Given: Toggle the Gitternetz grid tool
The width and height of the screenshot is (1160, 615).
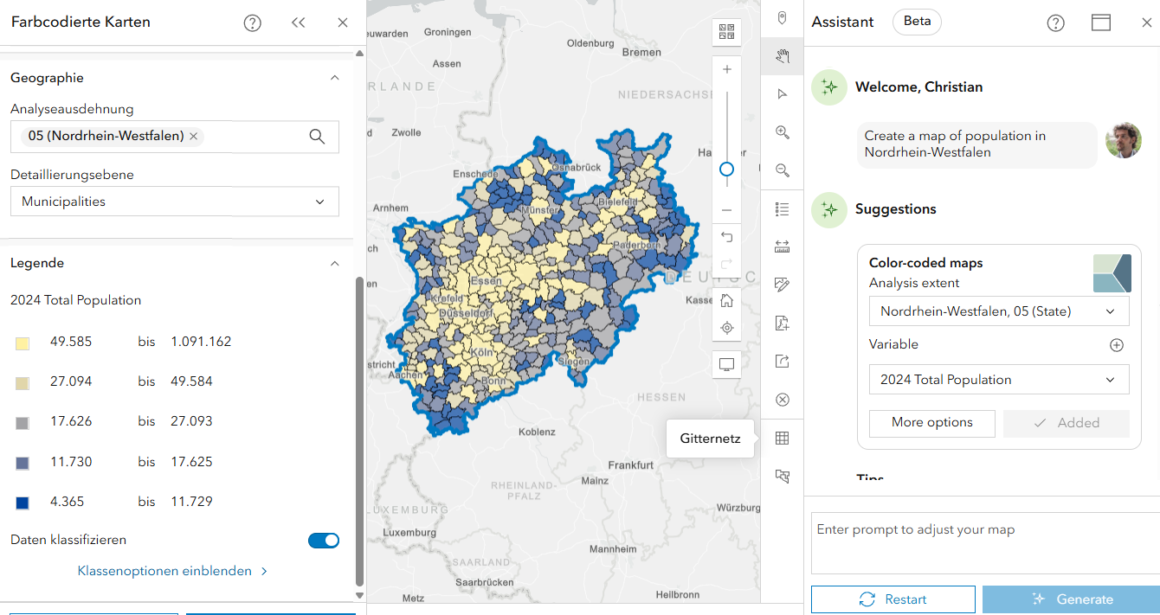Looking at the screenshot, I should coord(782,438).
